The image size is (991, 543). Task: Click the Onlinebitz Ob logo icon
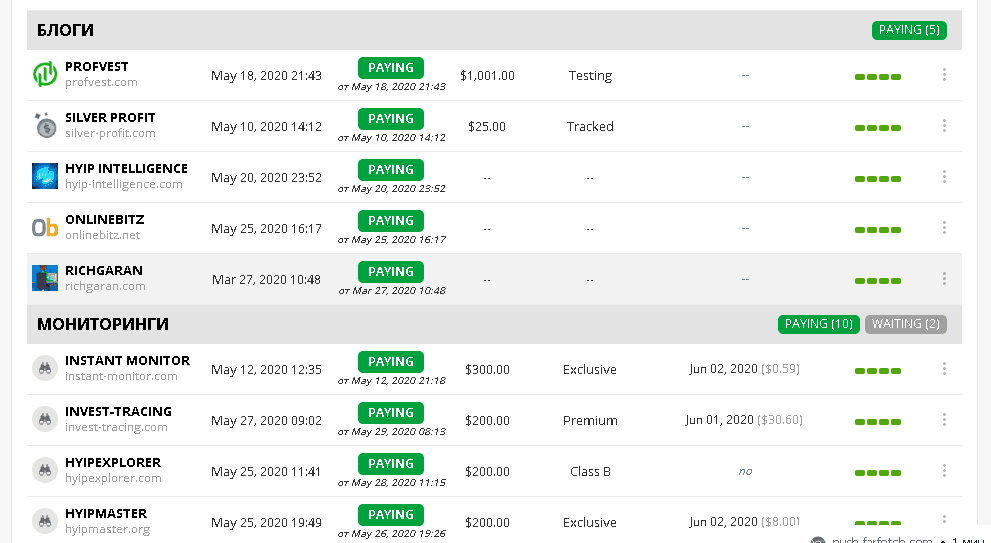[45, 227]
